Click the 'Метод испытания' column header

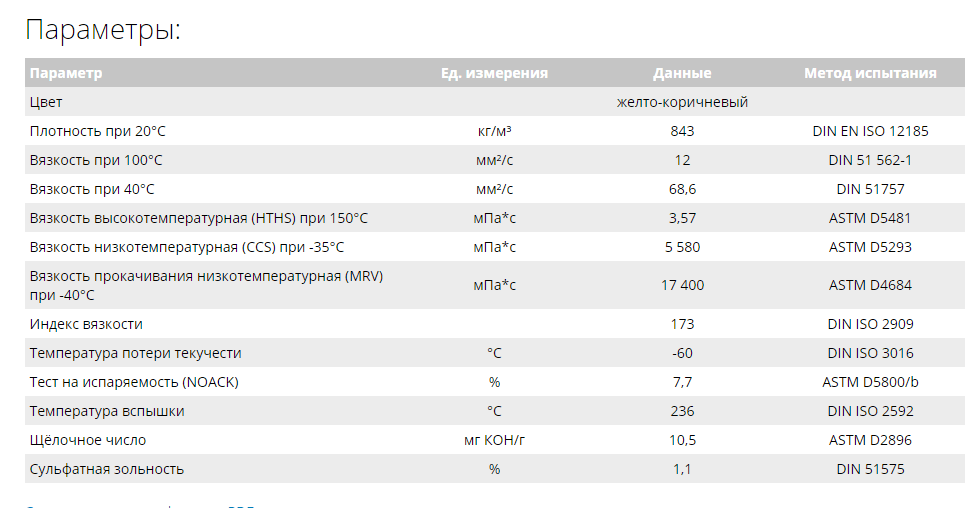point(870,73)
